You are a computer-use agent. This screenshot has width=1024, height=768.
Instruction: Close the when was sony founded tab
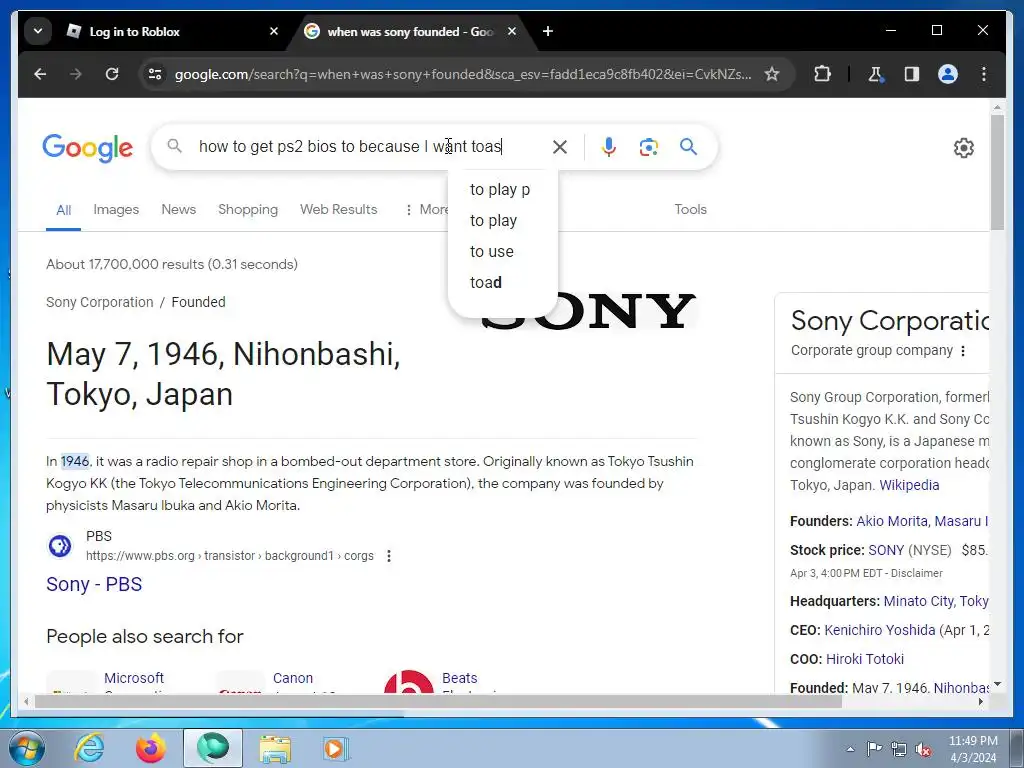pos(512,31)
